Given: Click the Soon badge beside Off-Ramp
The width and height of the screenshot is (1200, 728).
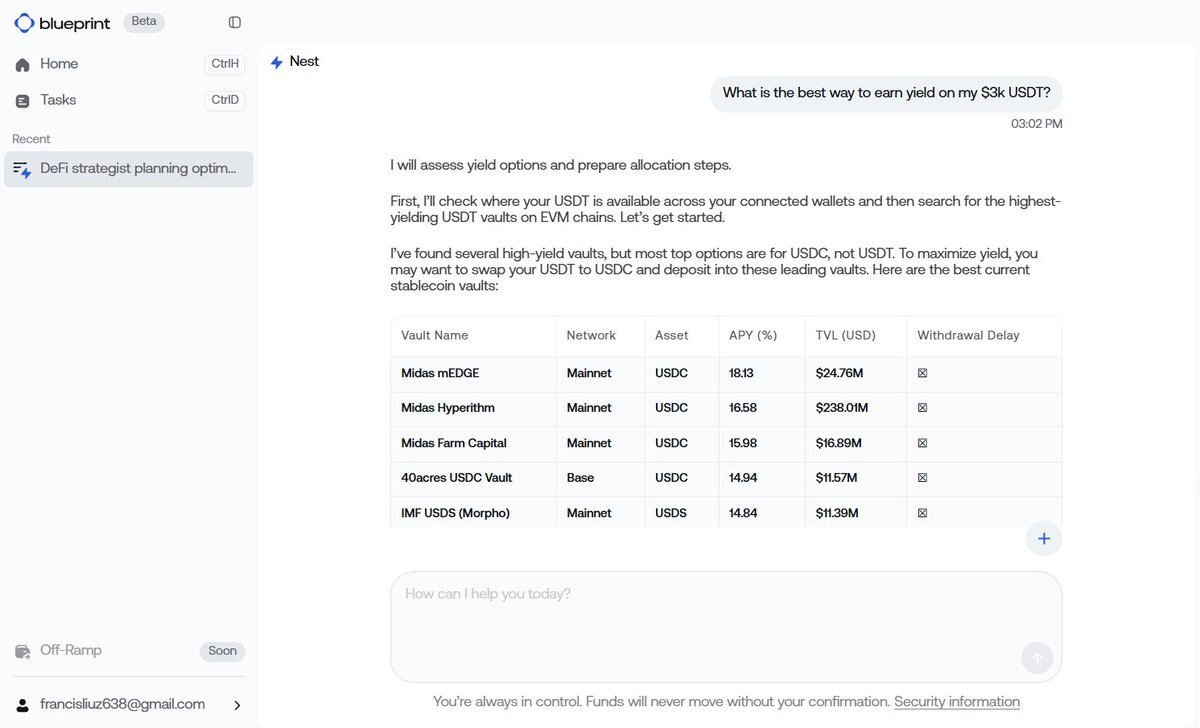Looking at the screenshot, I should coord(222,651).
